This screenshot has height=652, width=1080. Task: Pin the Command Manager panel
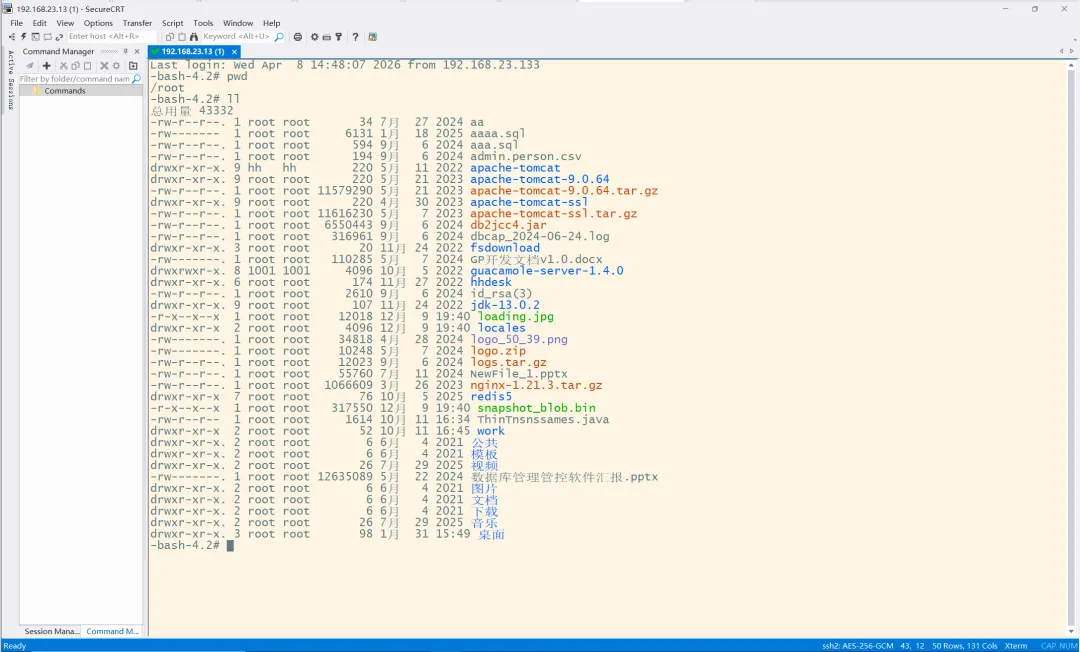click(x=125, y=52)
